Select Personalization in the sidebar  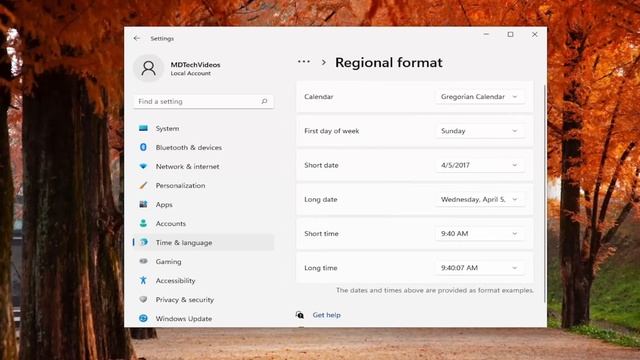point(203,185)
